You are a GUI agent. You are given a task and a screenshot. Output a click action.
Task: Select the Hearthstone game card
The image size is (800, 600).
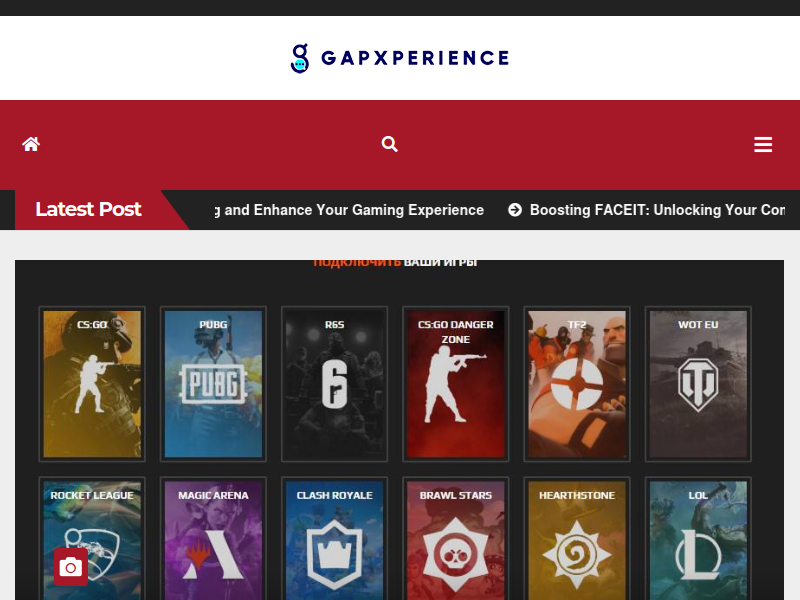577,539
